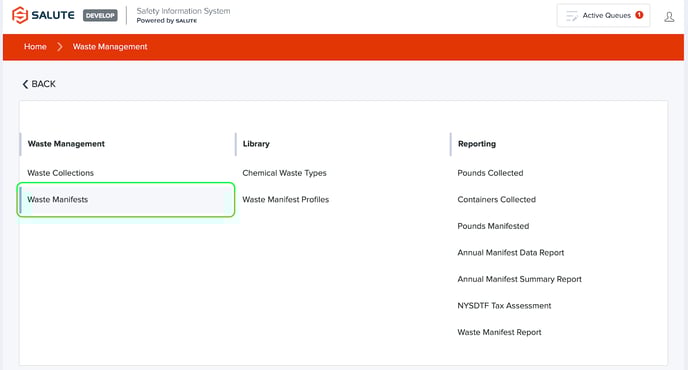Click the SALUTE logo icon
Image resolution: width=688 pixels, height=370 pixels.
20,15
